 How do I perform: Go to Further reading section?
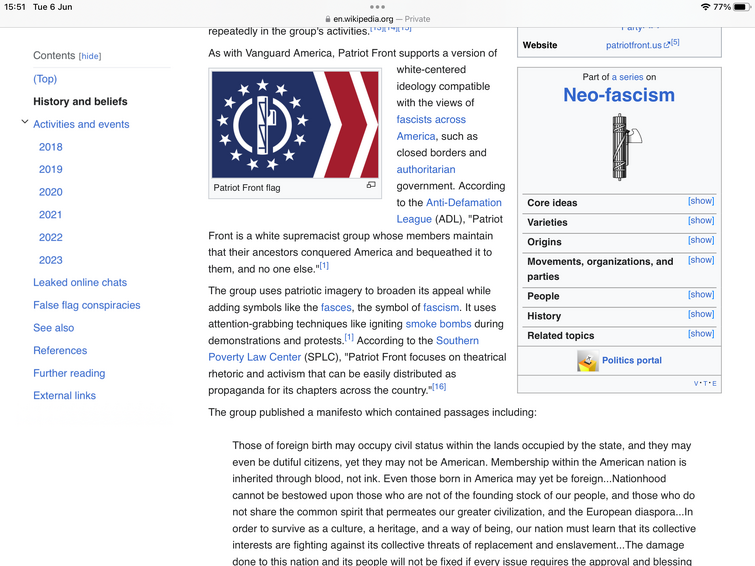69,373
